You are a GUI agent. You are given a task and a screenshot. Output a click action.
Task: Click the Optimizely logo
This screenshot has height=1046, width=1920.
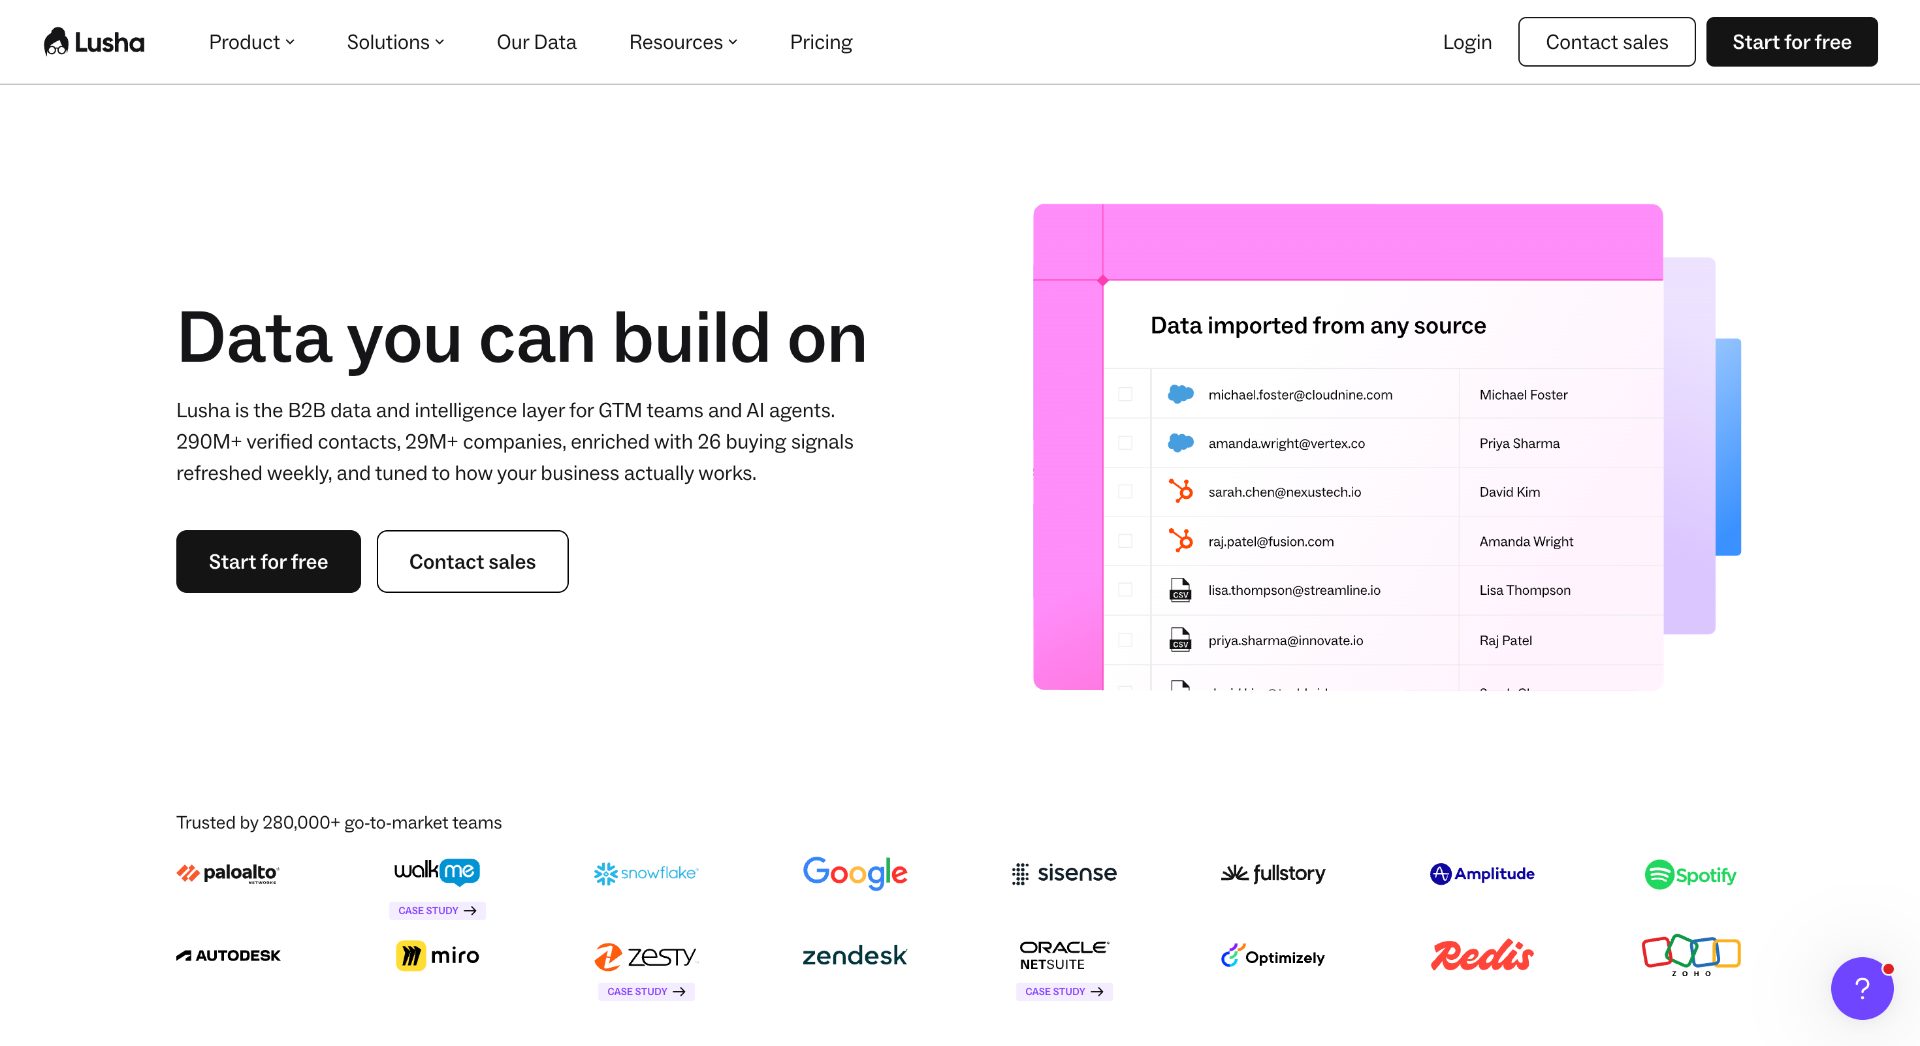[x=1273, y=956]
